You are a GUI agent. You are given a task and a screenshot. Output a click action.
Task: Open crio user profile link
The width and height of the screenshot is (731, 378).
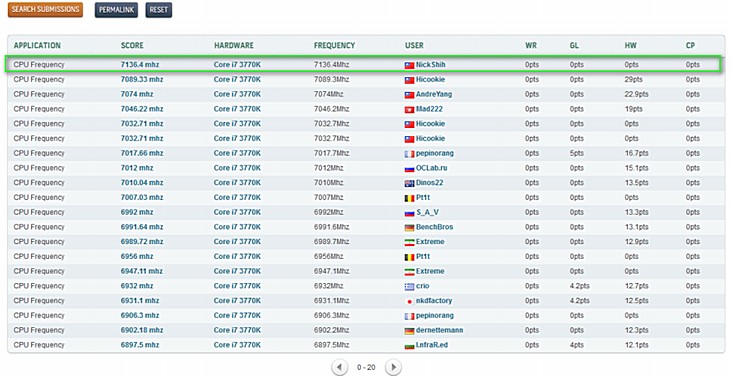tap(422, 286)
